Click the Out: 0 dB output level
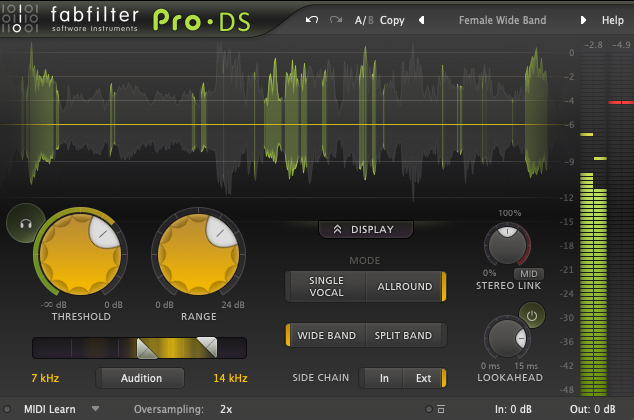The height and width of the screenshot is (420, 634). pos(592,409)
